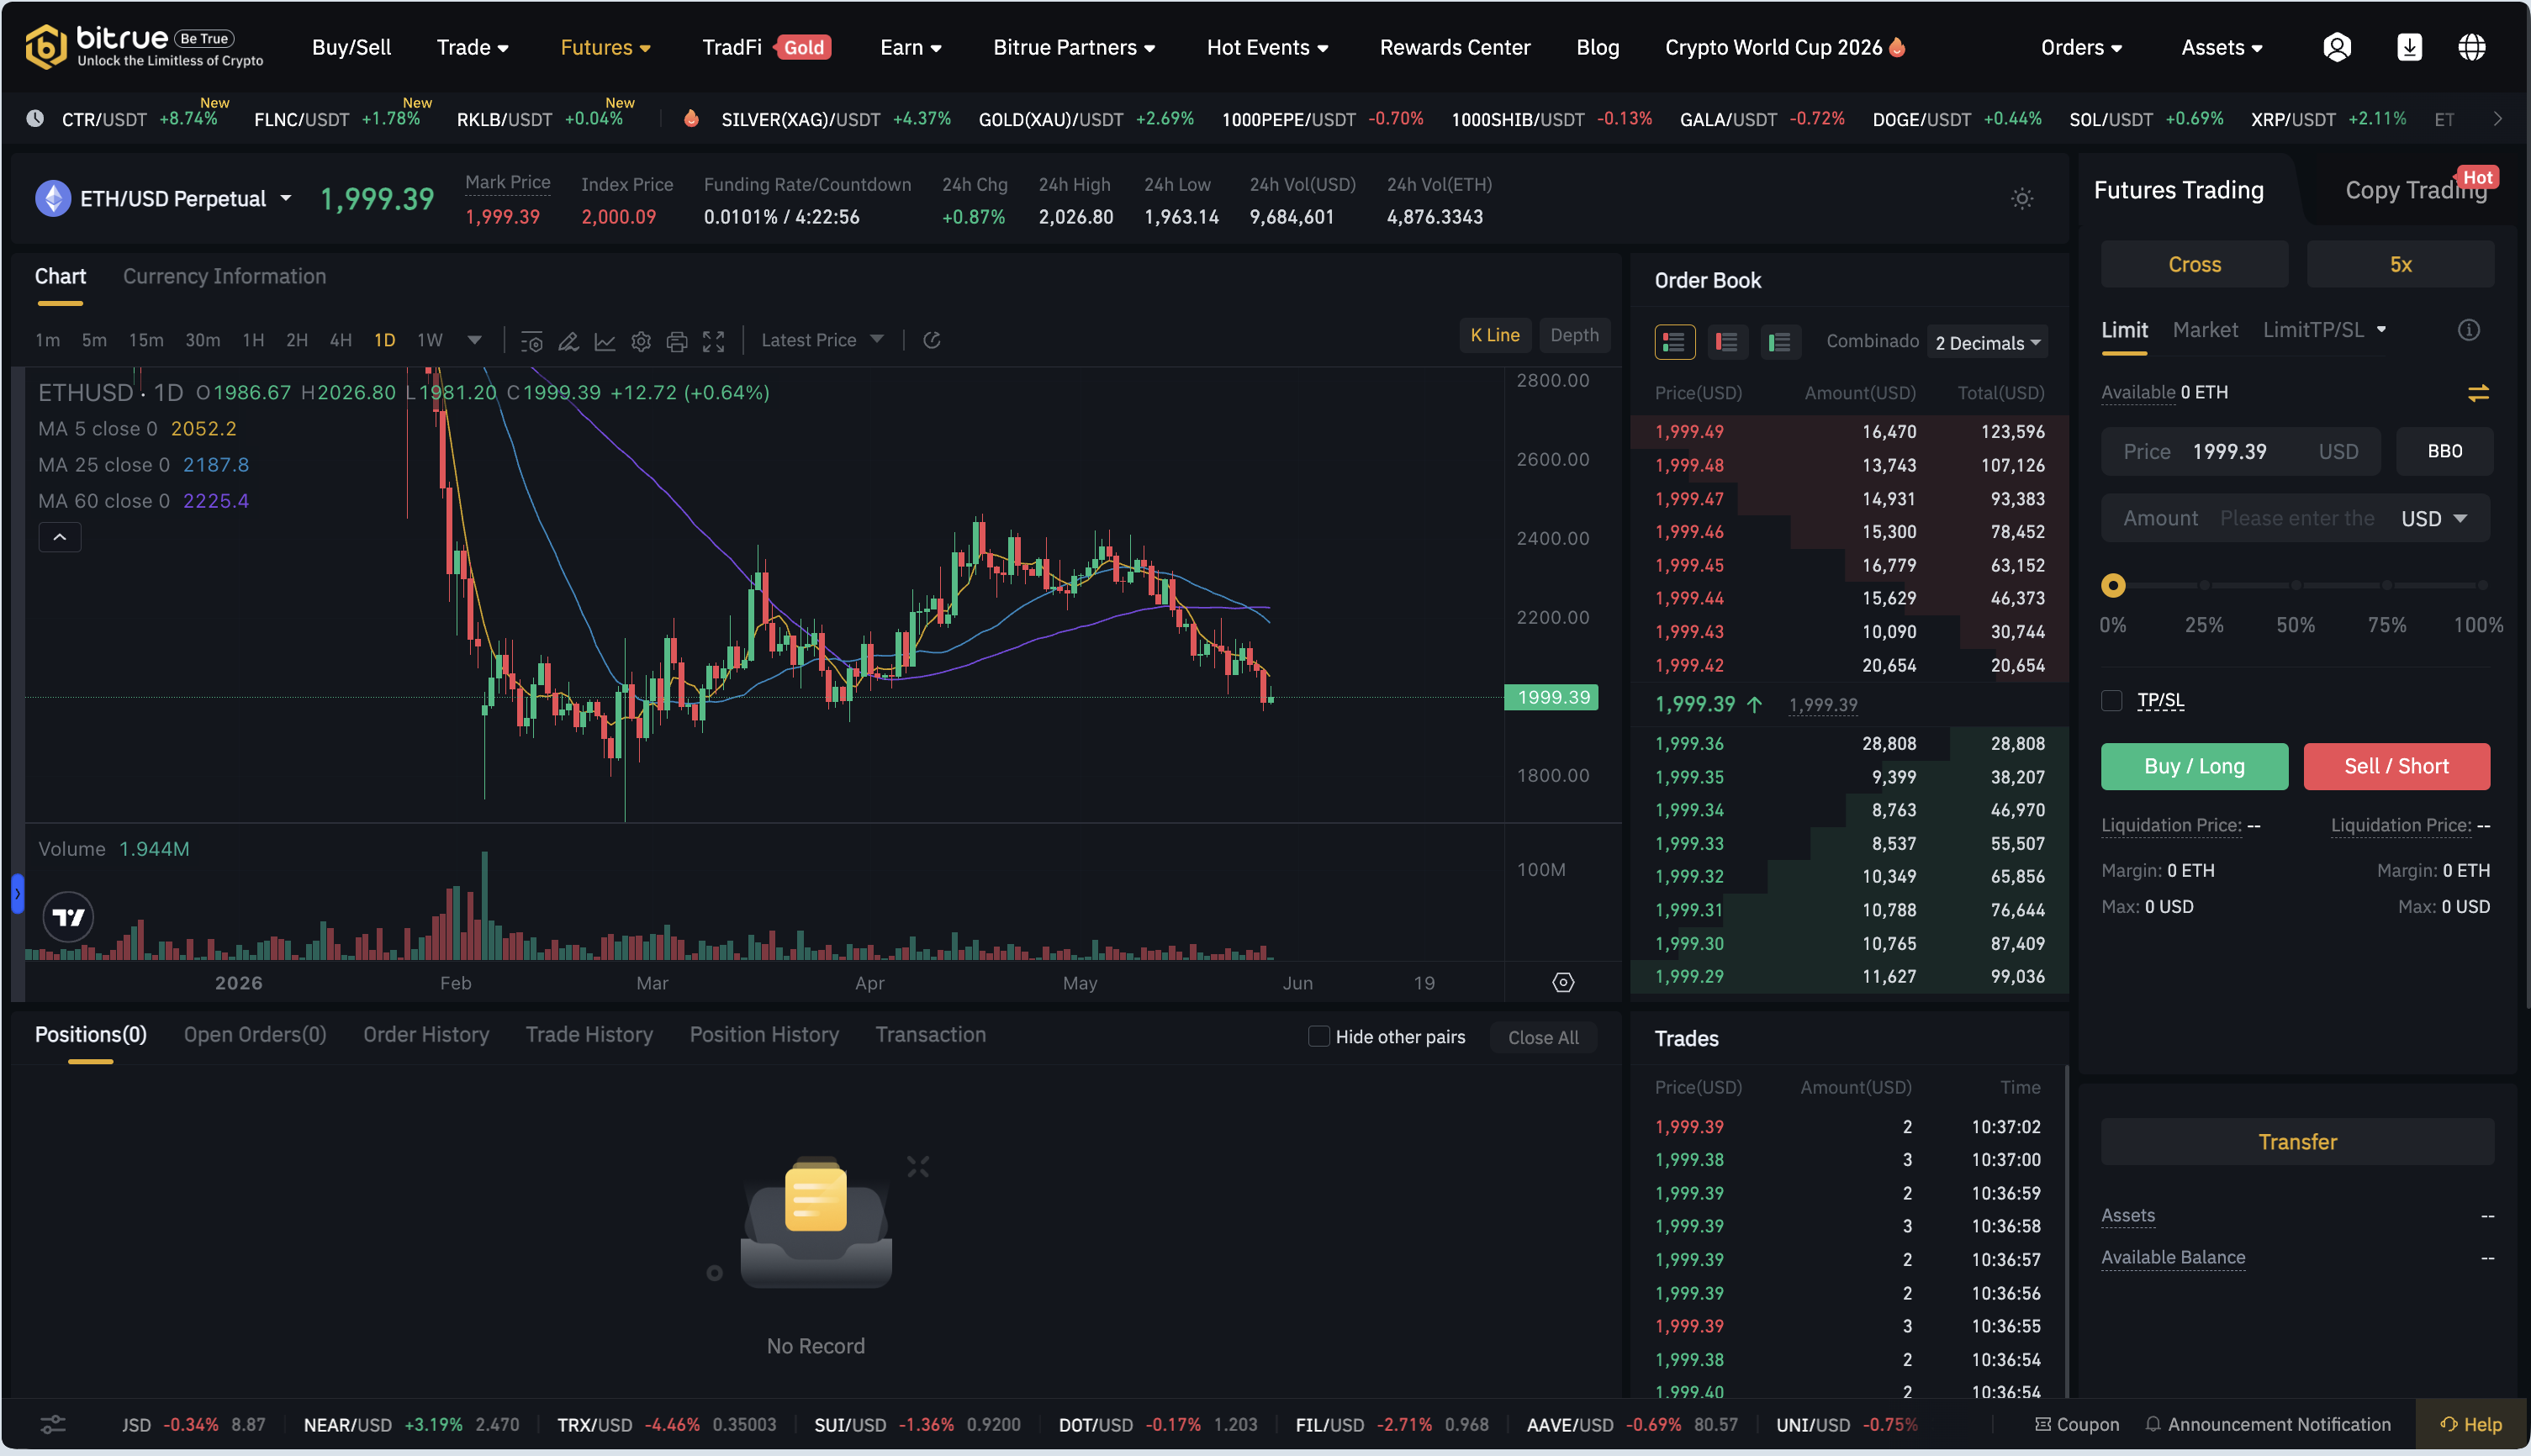Screen dimensions: 2531x1456
Task: Open LimitTP/SL order type dropdown
Action: (x=2324, y=330)
